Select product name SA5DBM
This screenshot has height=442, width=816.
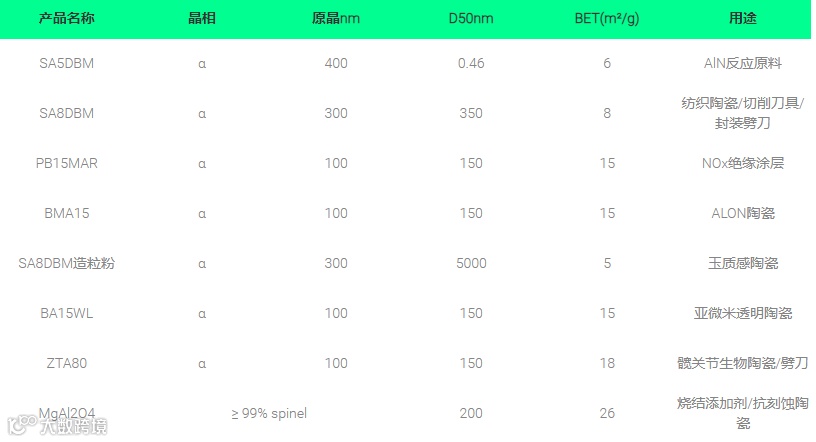pos(67,64)
